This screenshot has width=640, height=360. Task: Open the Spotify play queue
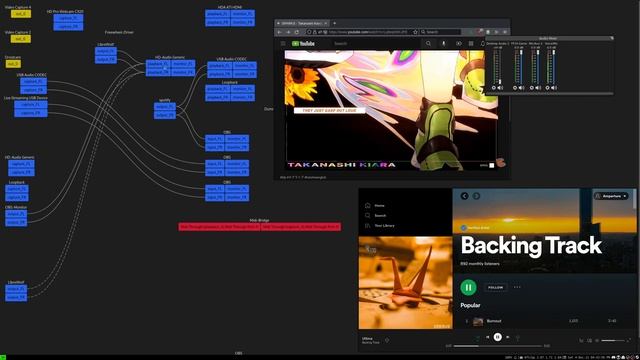tap(581, 340)
